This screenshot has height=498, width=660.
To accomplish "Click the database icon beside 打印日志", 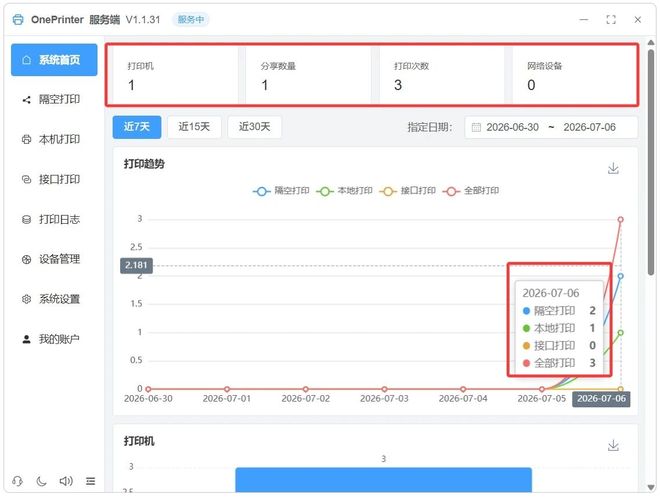I will 27,219.
